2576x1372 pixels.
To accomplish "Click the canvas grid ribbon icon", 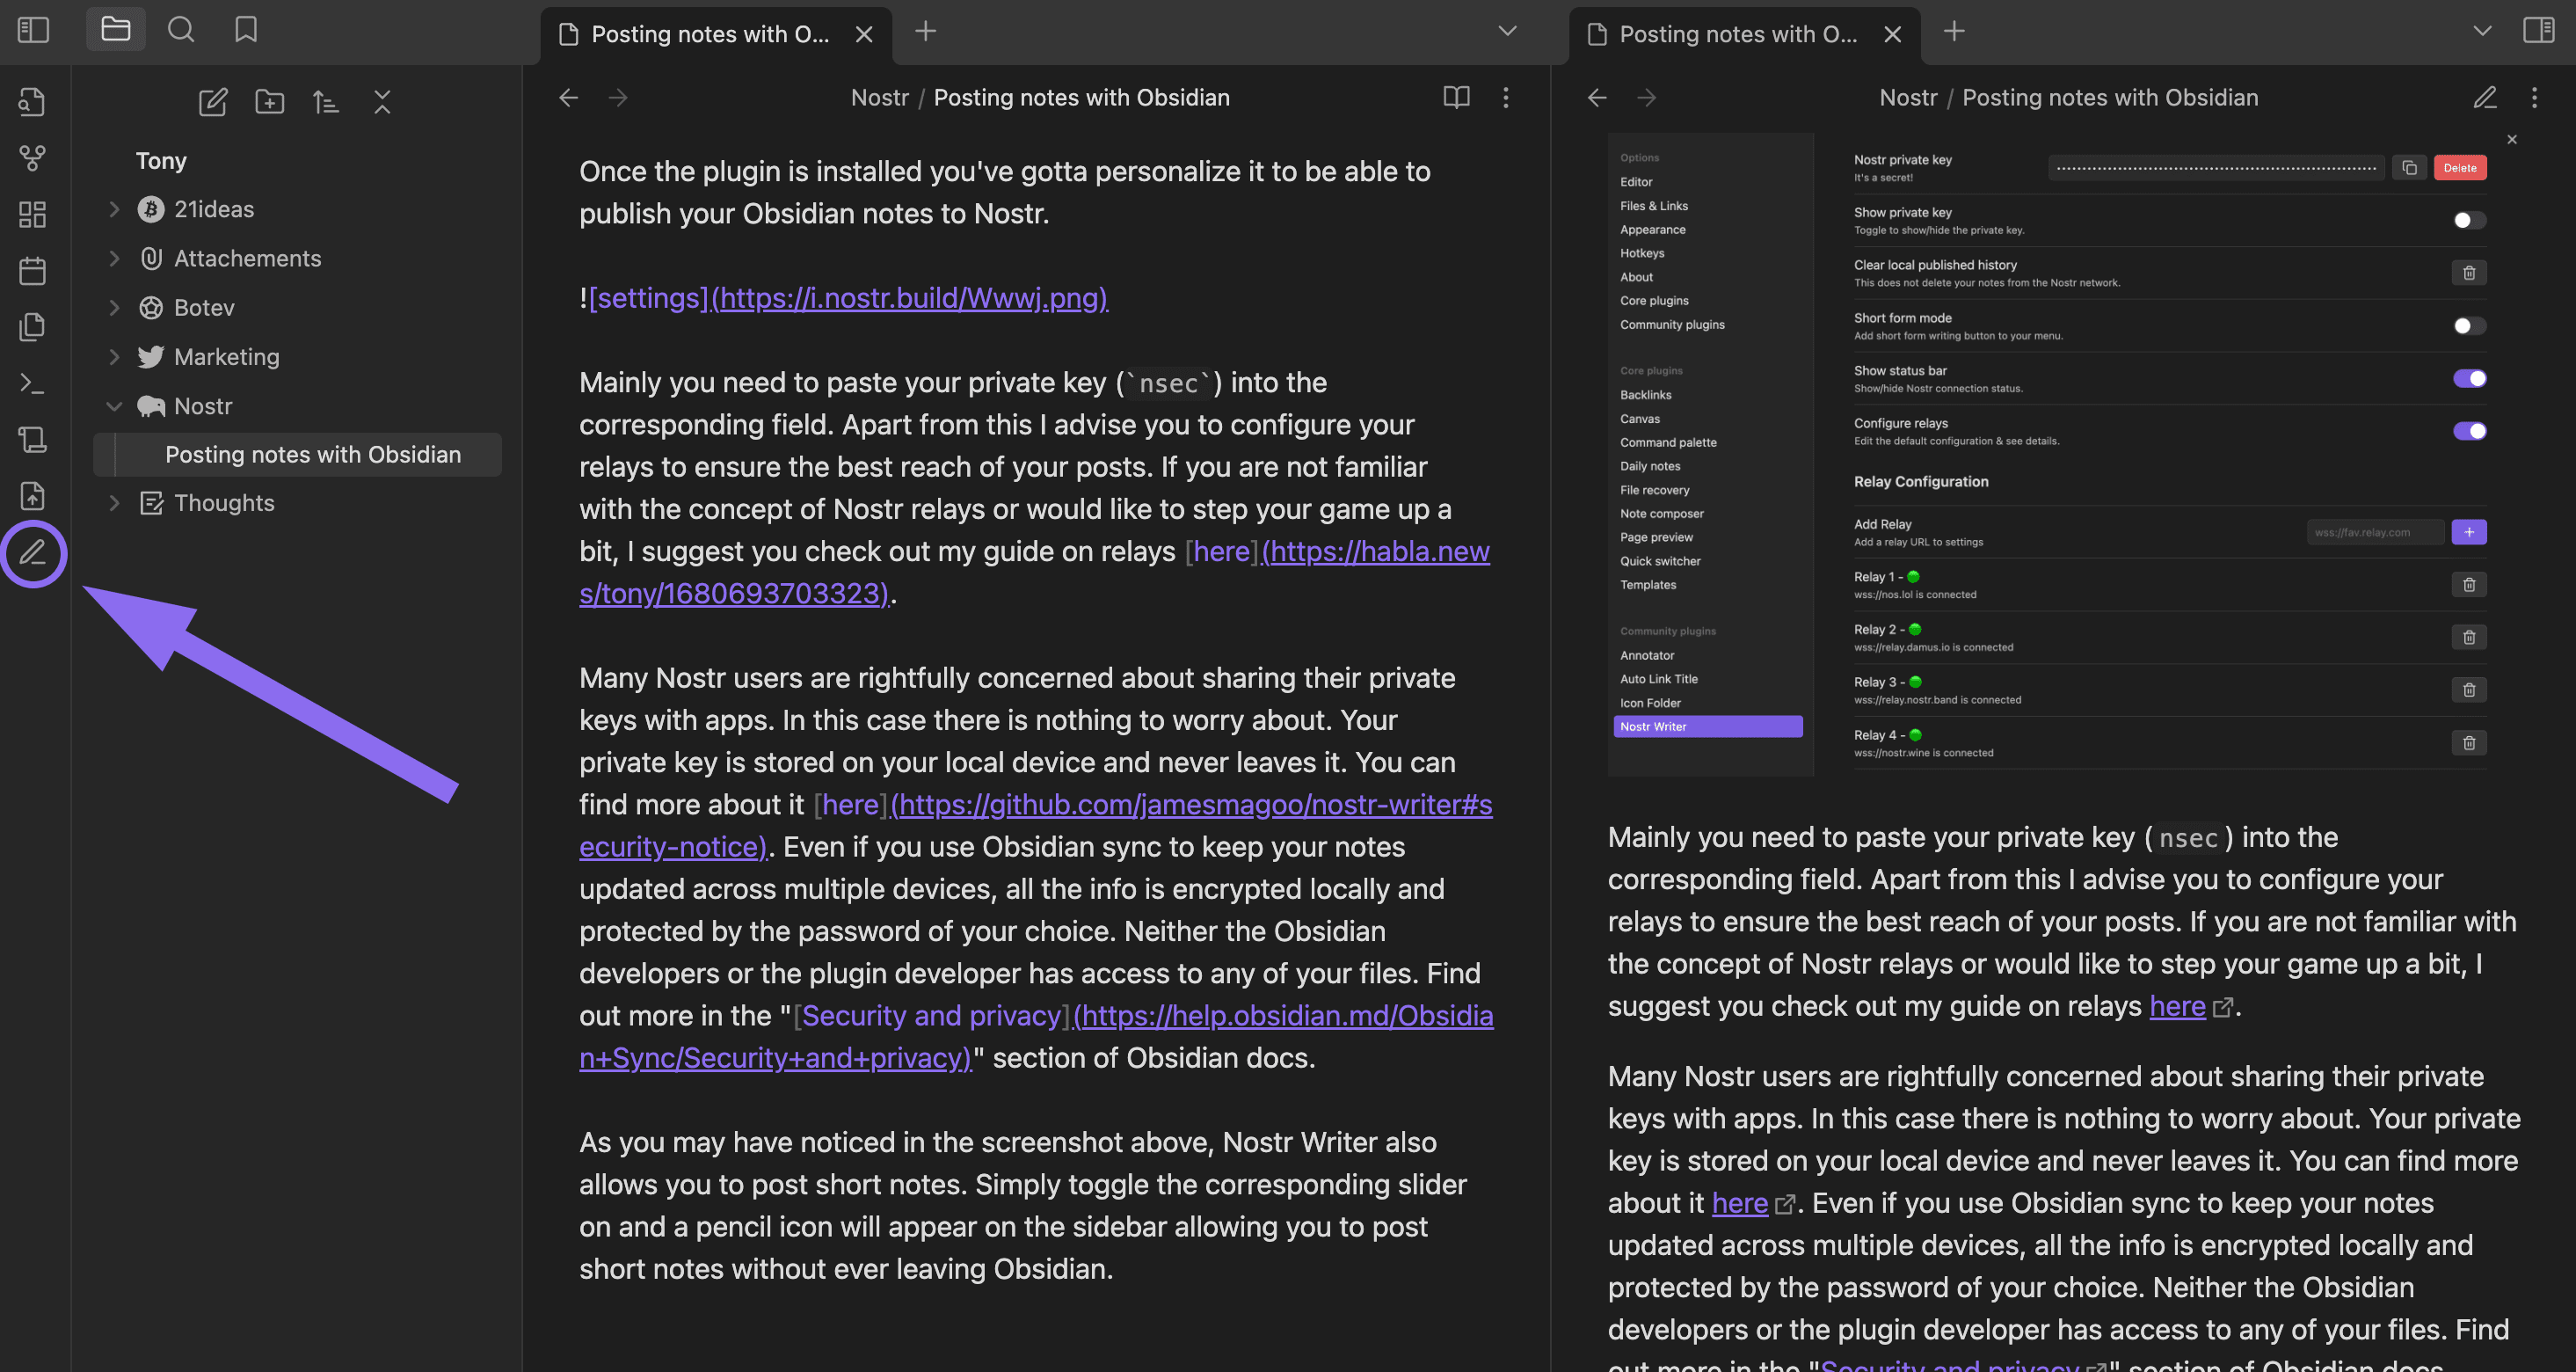I will tap(33, 214).
